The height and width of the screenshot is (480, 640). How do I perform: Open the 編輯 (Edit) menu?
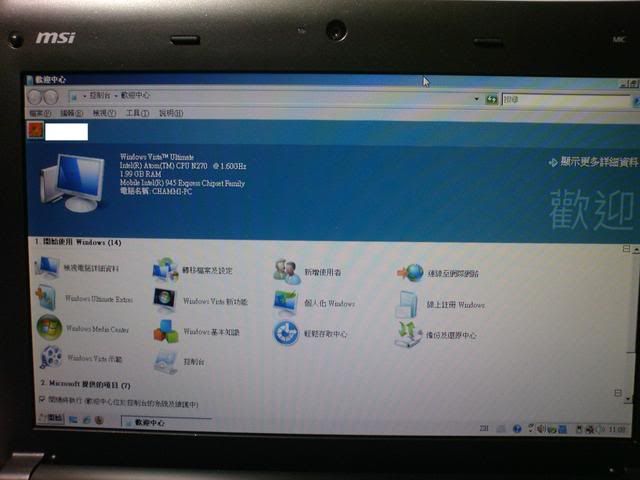click(x=71, y=113)
